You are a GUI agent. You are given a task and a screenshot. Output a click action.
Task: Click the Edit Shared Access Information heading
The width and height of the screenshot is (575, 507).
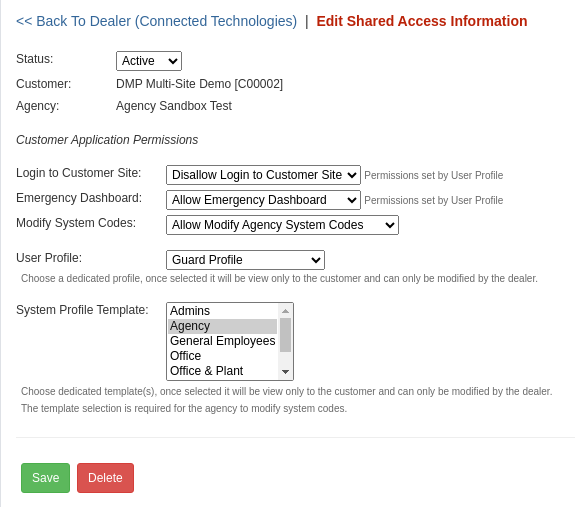click(x=422, y=21)
